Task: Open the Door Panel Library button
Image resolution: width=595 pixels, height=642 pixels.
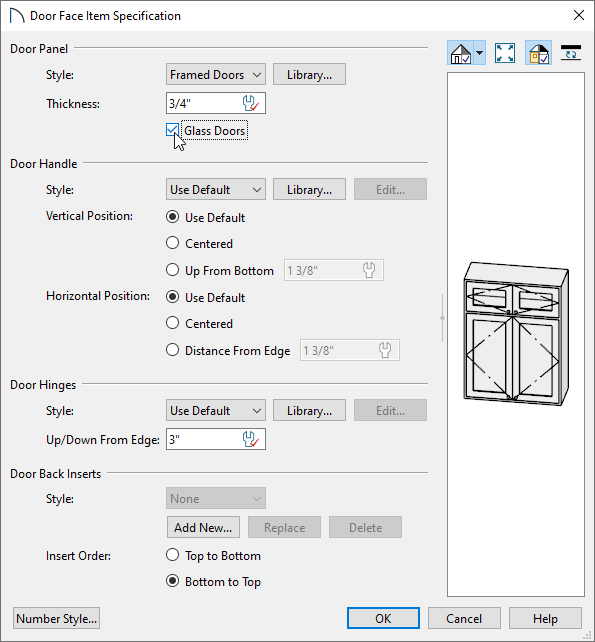Action: coord(309,75)
